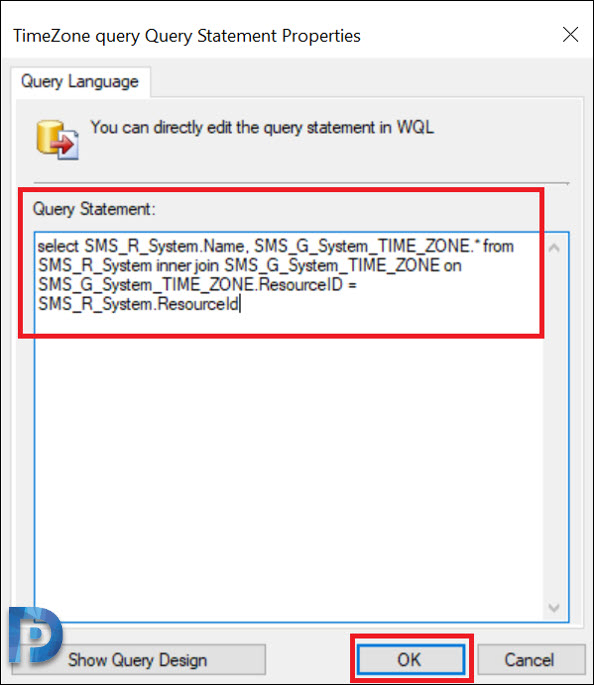
Task: Click the Cancel button
Action: click(x=530, y=659)
